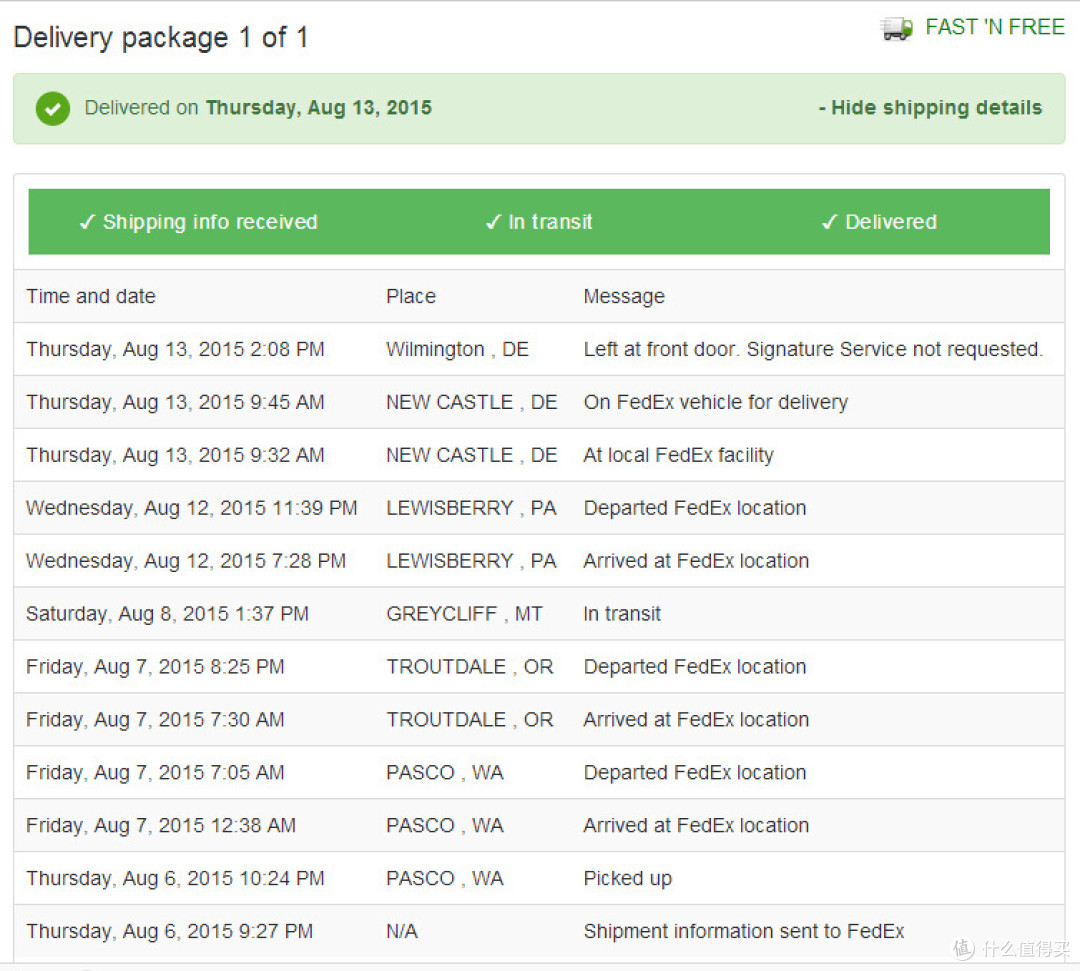1080x971 pixels.
Task: Click the Delivered on Thursday, Aug 13 banner text
Action: (x=258, y=108)
